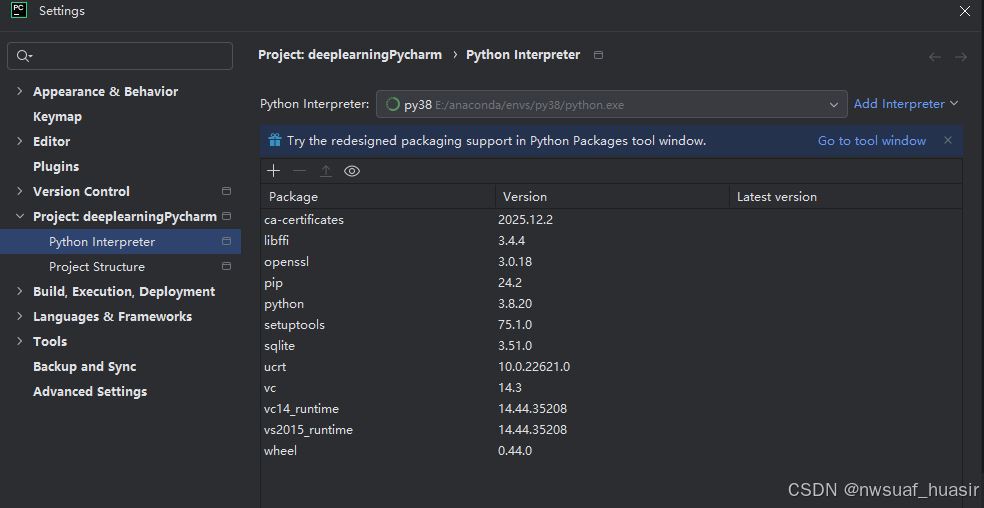Open the Python Interpreter dropdown
Screen dimensions: 984x508
coord(834,104)
